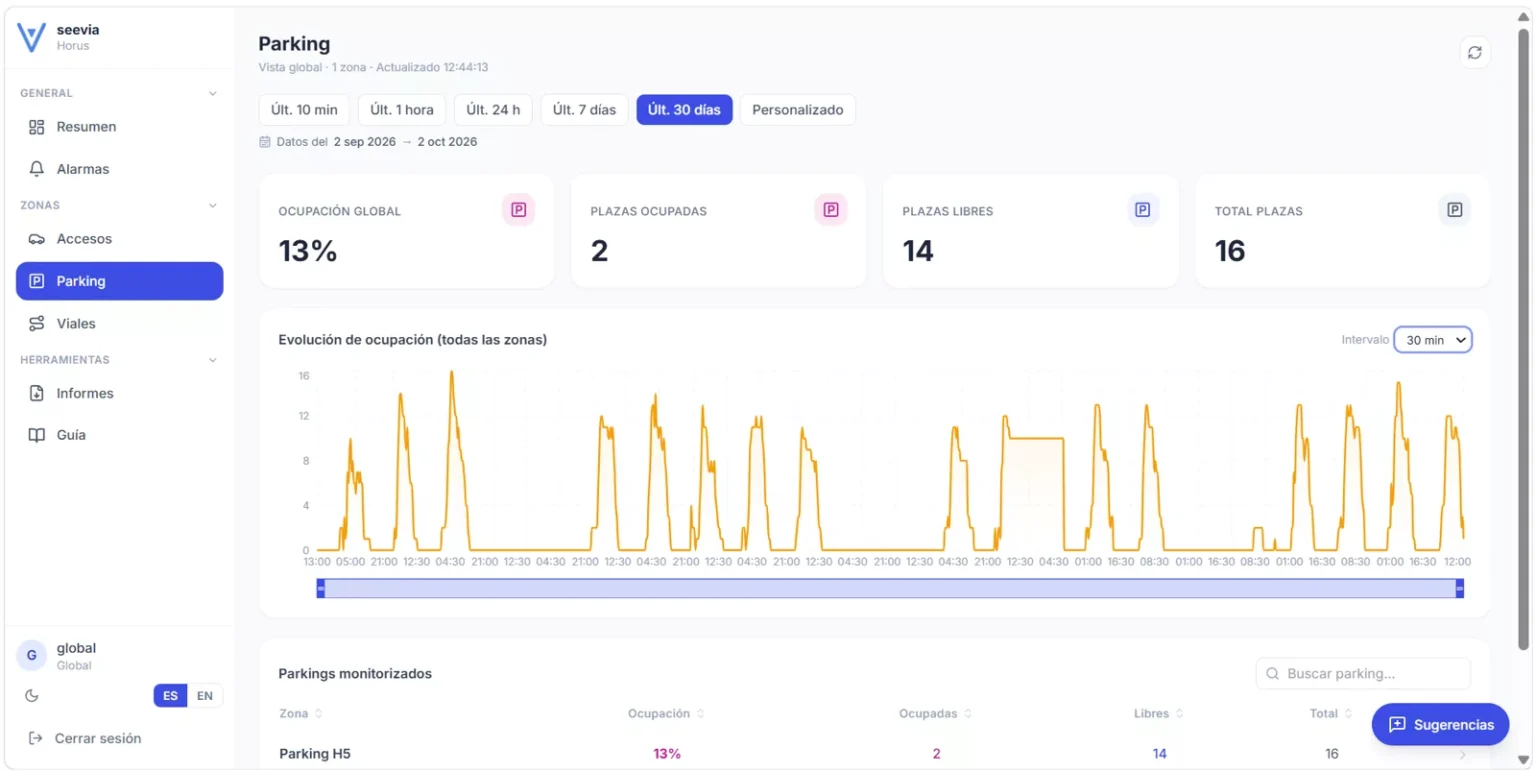Switch language to ES
The image size is (1536, 772).
click(x=170, y=696)
